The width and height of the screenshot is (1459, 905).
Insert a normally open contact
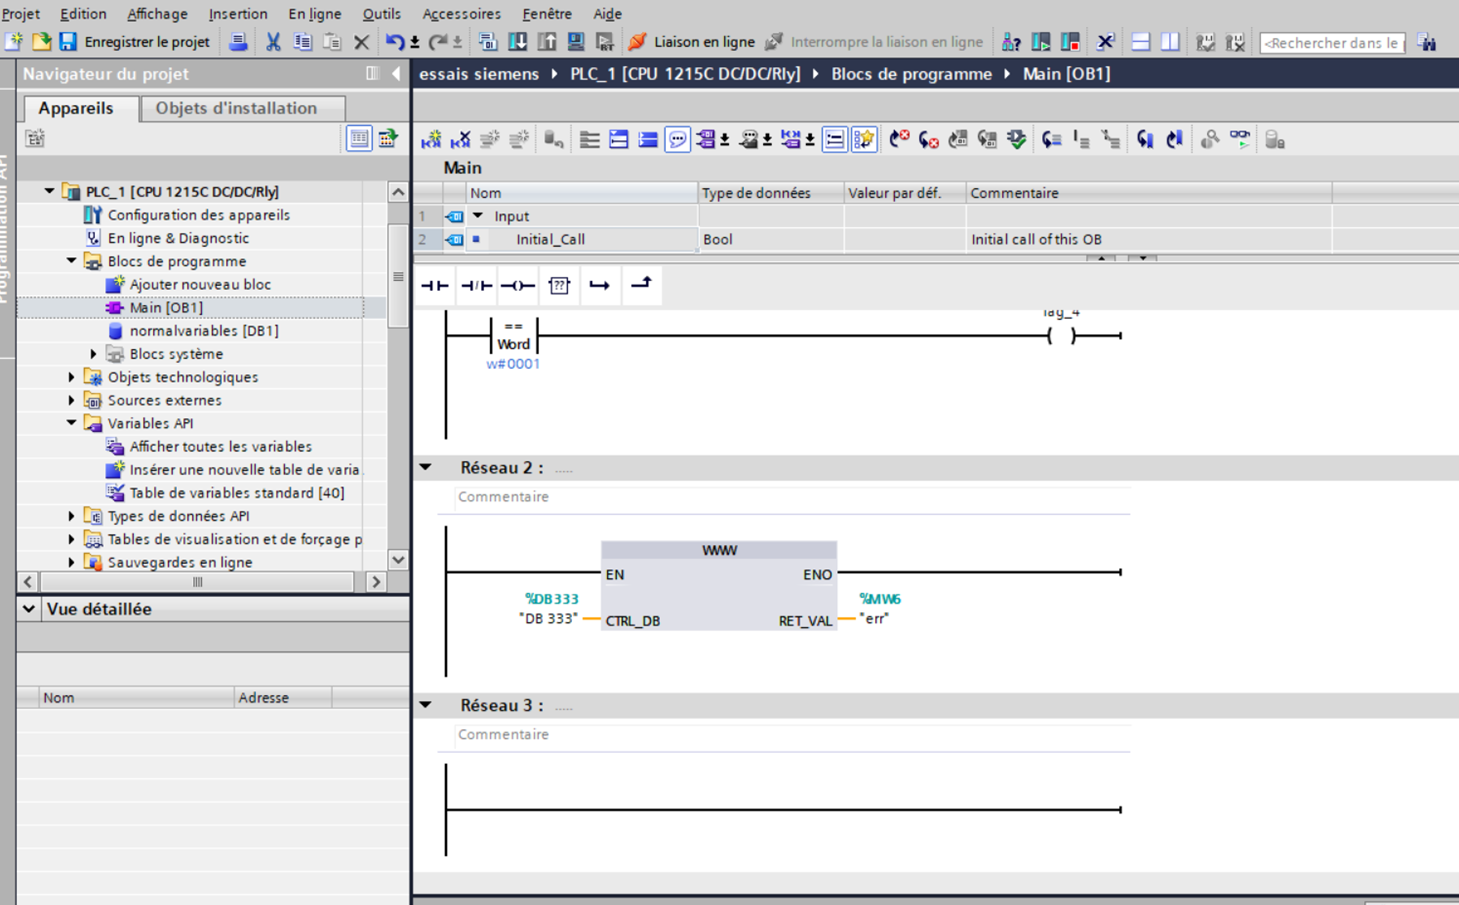(435, 286)
